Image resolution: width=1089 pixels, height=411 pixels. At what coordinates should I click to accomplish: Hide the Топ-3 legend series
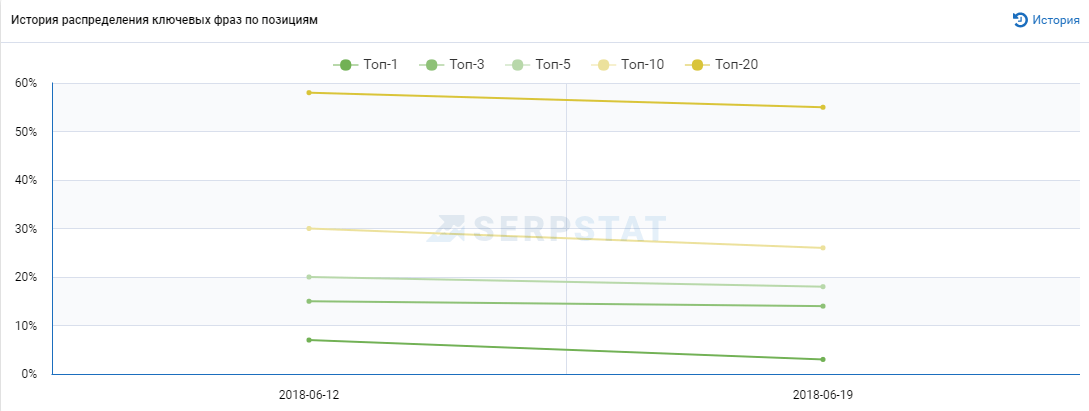[x=452, y=65]
